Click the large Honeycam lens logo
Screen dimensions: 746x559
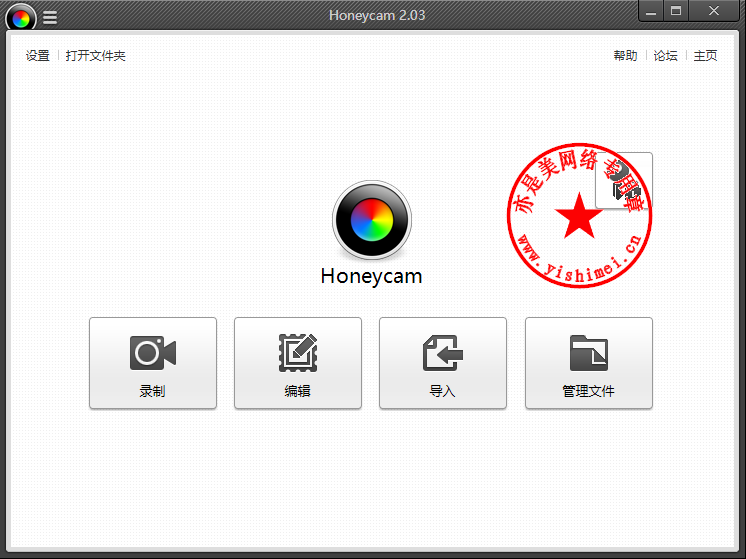tap(372, 220)
